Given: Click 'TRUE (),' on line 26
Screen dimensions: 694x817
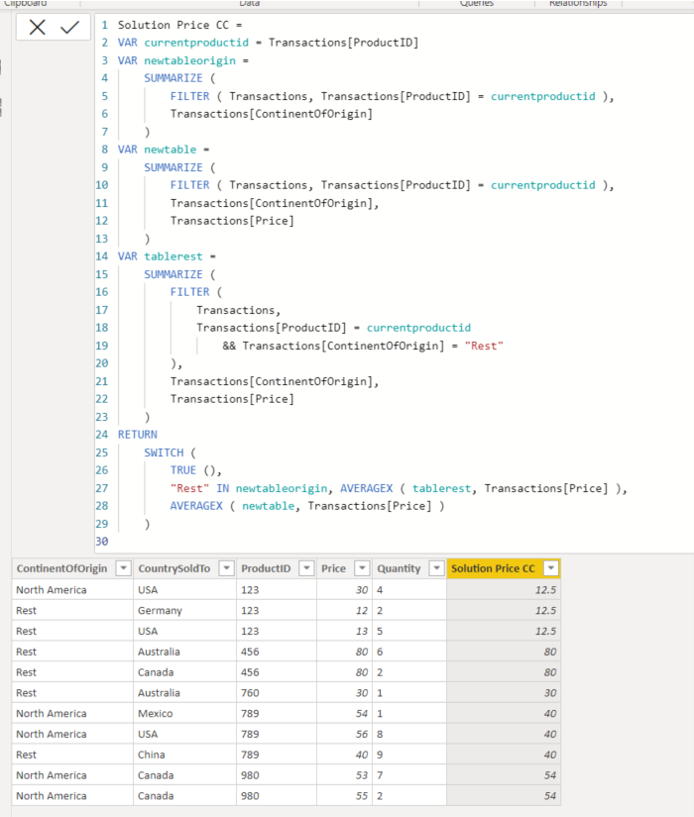Looking at the screenshot, I should point(196,470).
